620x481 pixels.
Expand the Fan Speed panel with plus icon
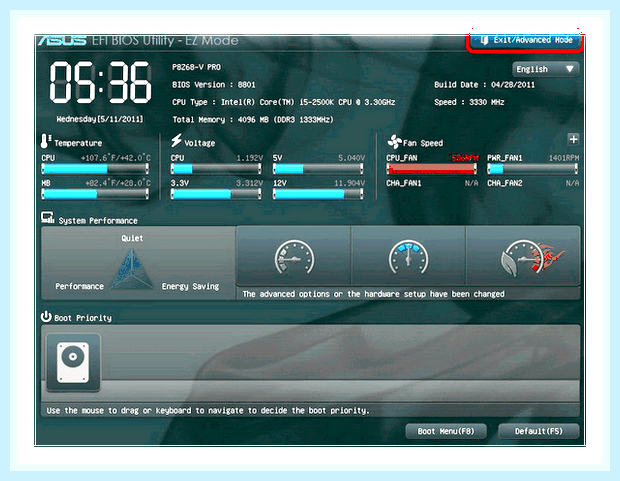click(x=573, y=139)
